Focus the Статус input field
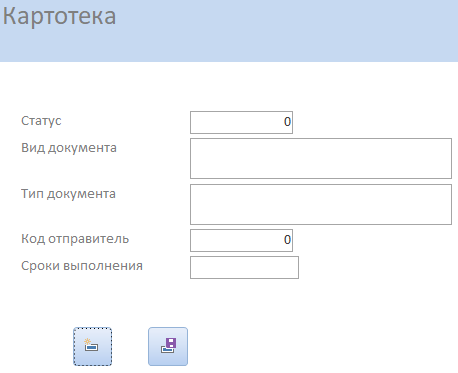Viewport: 458px width, 373px height. 241,122
